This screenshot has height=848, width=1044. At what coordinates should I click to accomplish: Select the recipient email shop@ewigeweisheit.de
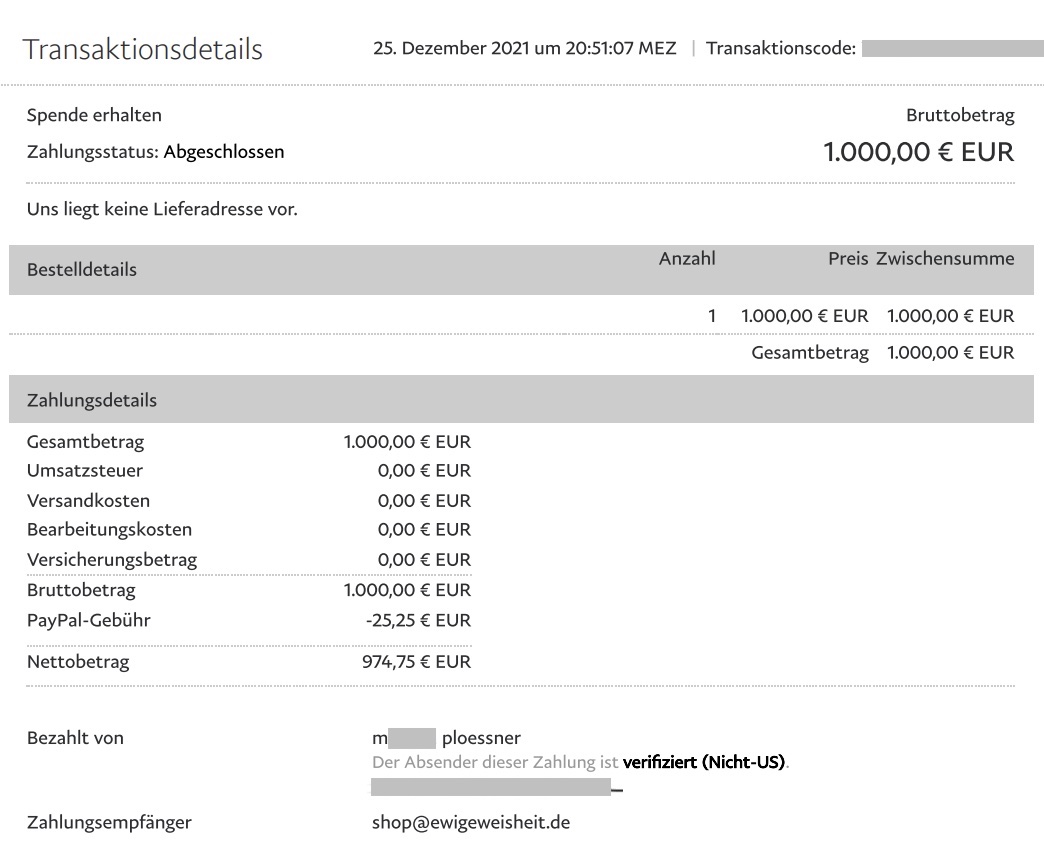tap(471, 822)
